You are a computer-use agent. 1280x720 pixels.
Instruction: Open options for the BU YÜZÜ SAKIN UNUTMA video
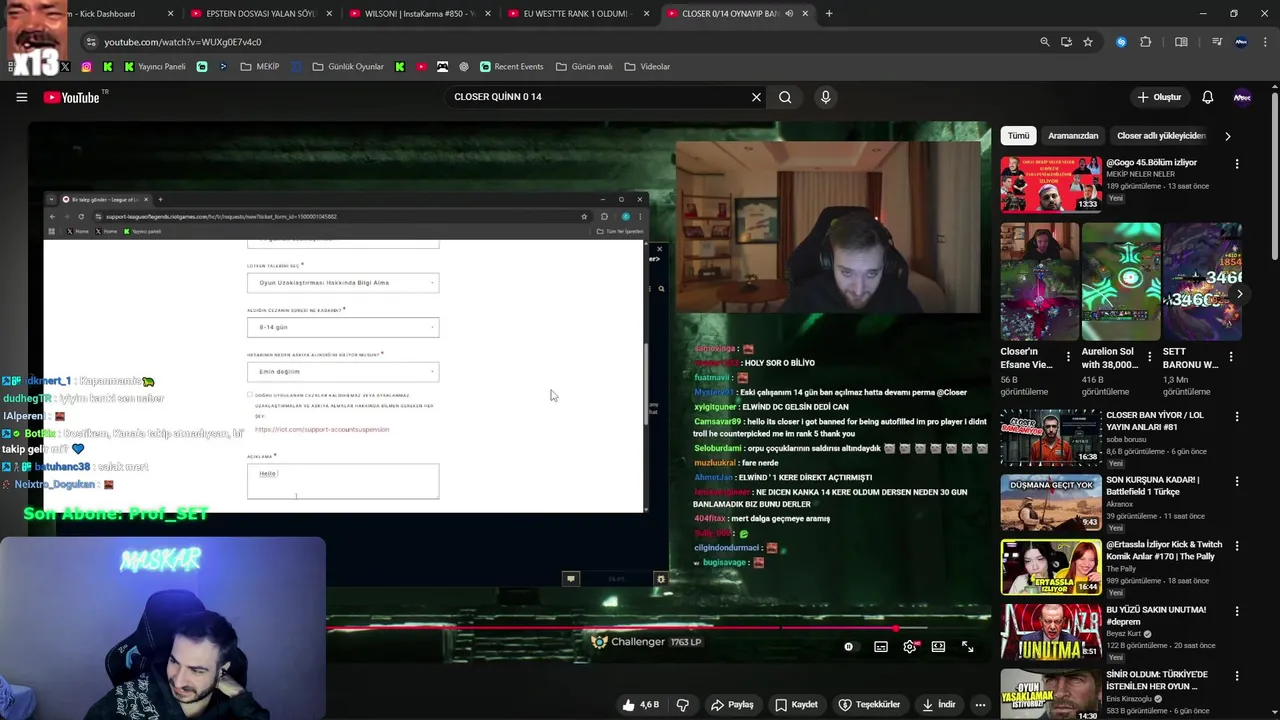point(1237,611)
